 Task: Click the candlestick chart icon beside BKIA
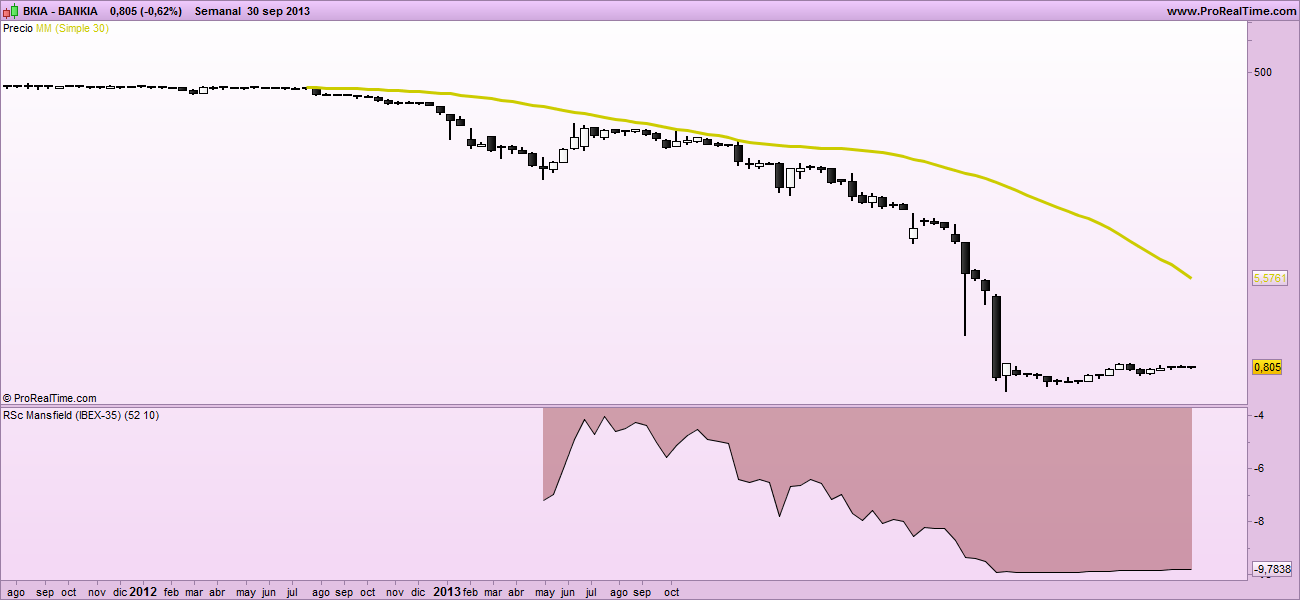11,10
